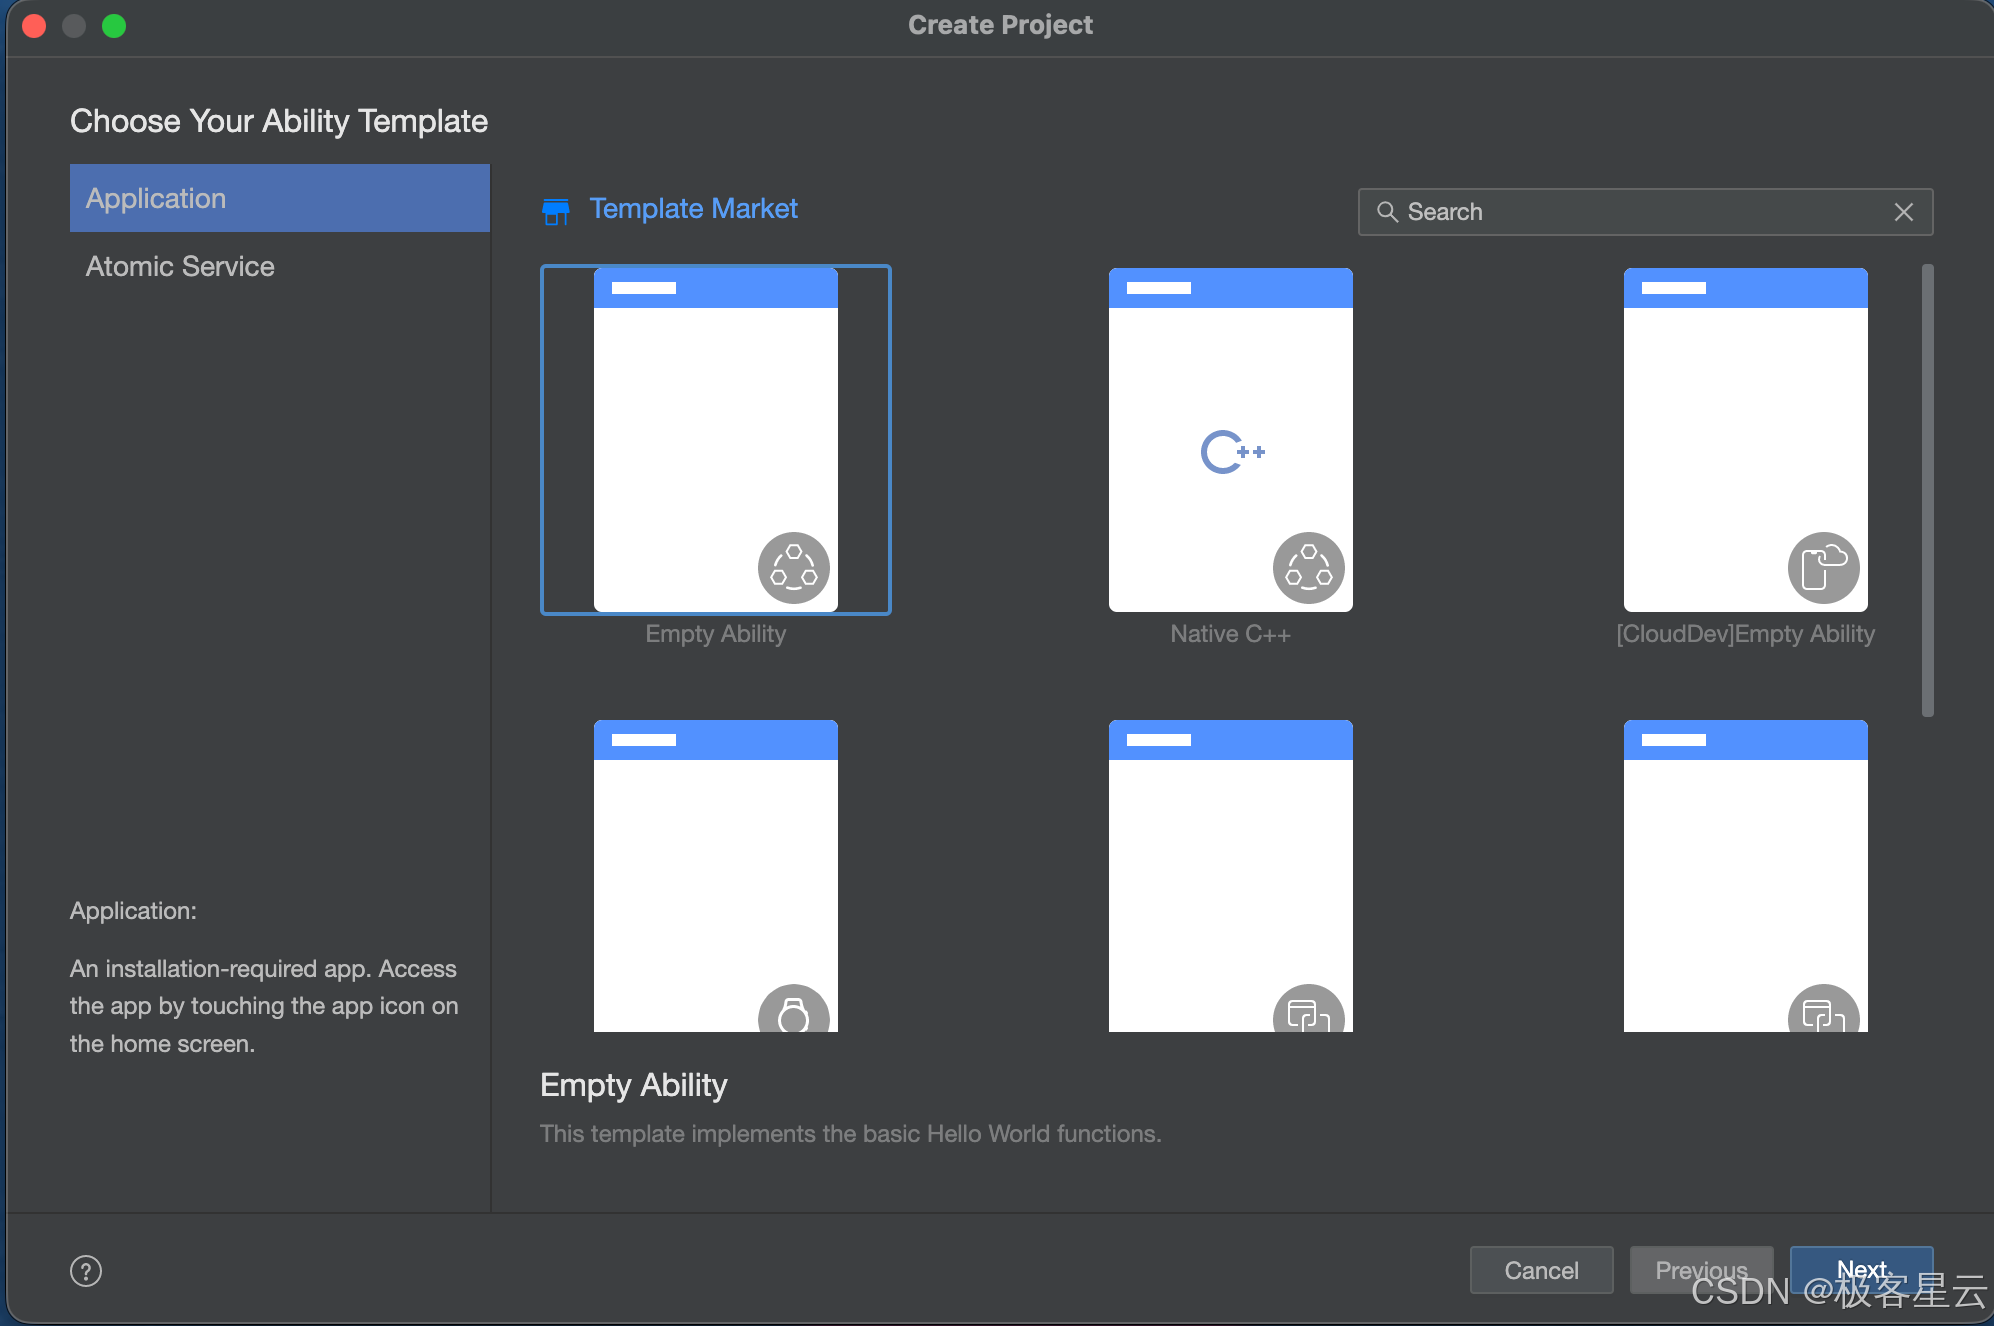Close the Create Project window
Image resolution: width=1994 pixels, height=1326 pixels.
(x=34, y=26)
